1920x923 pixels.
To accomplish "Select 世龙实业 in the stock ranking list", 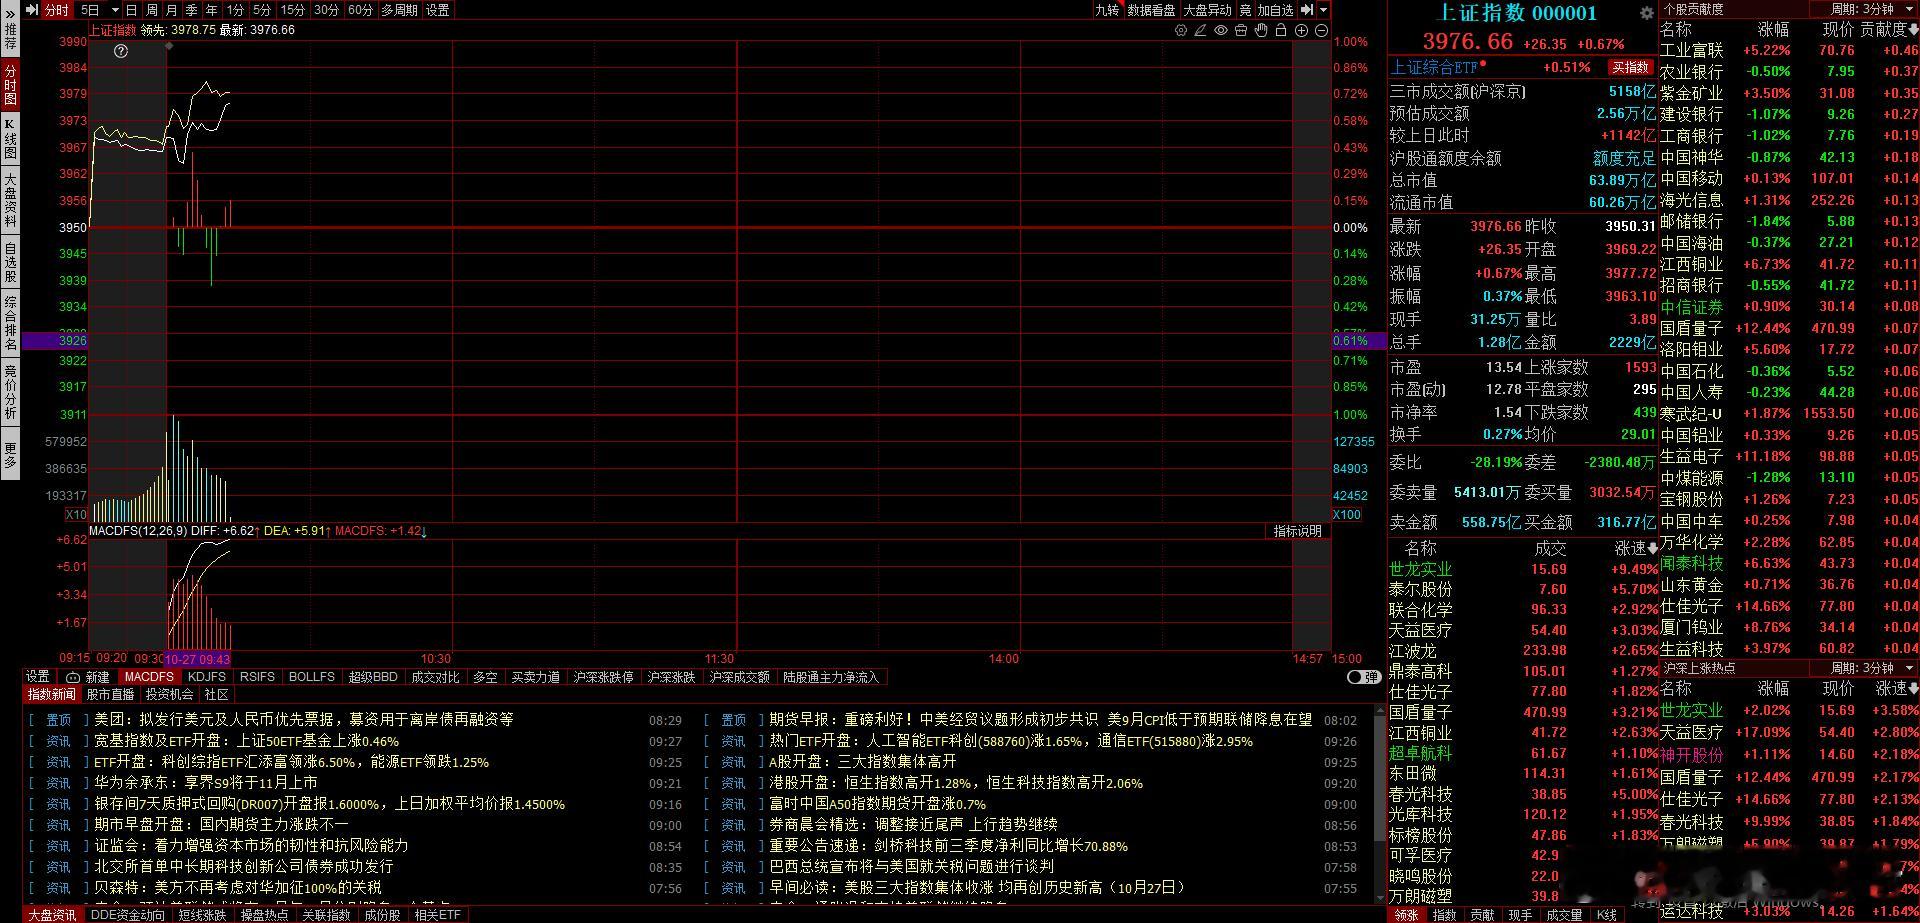I will [1523, 569].
